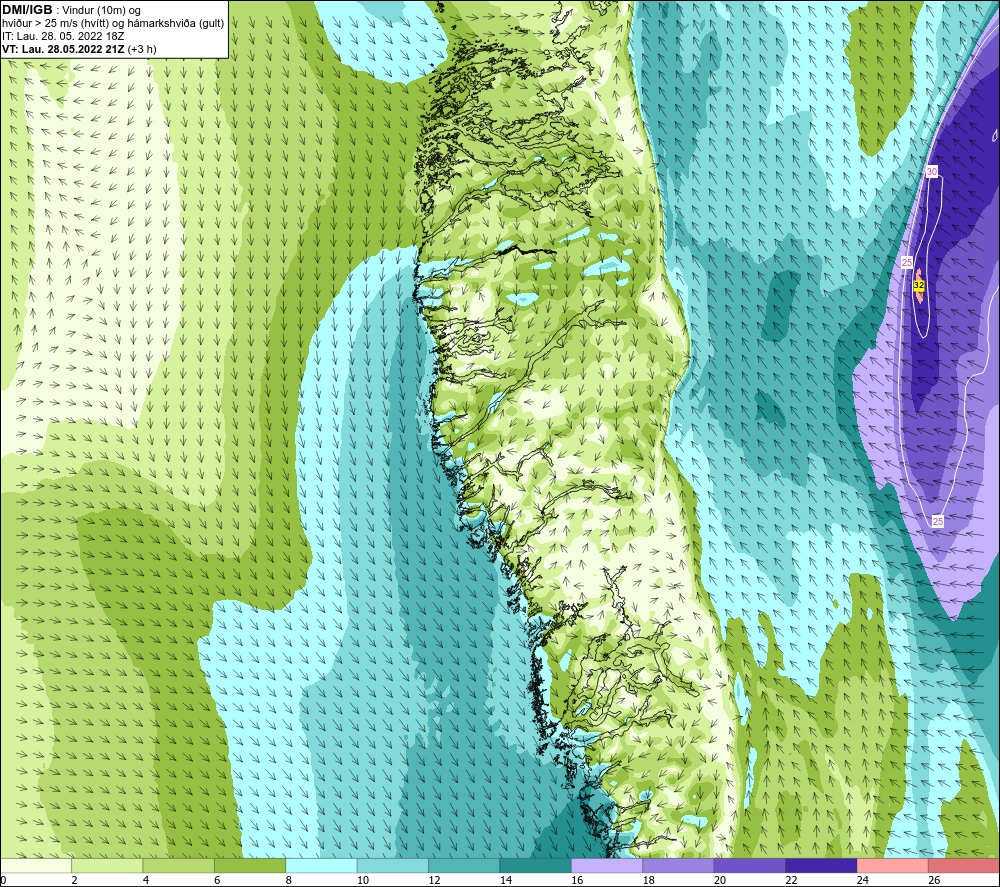Click the legend scale number 18
The width and height of the screenshot is (1000, 887).
[x=649, y=880]
